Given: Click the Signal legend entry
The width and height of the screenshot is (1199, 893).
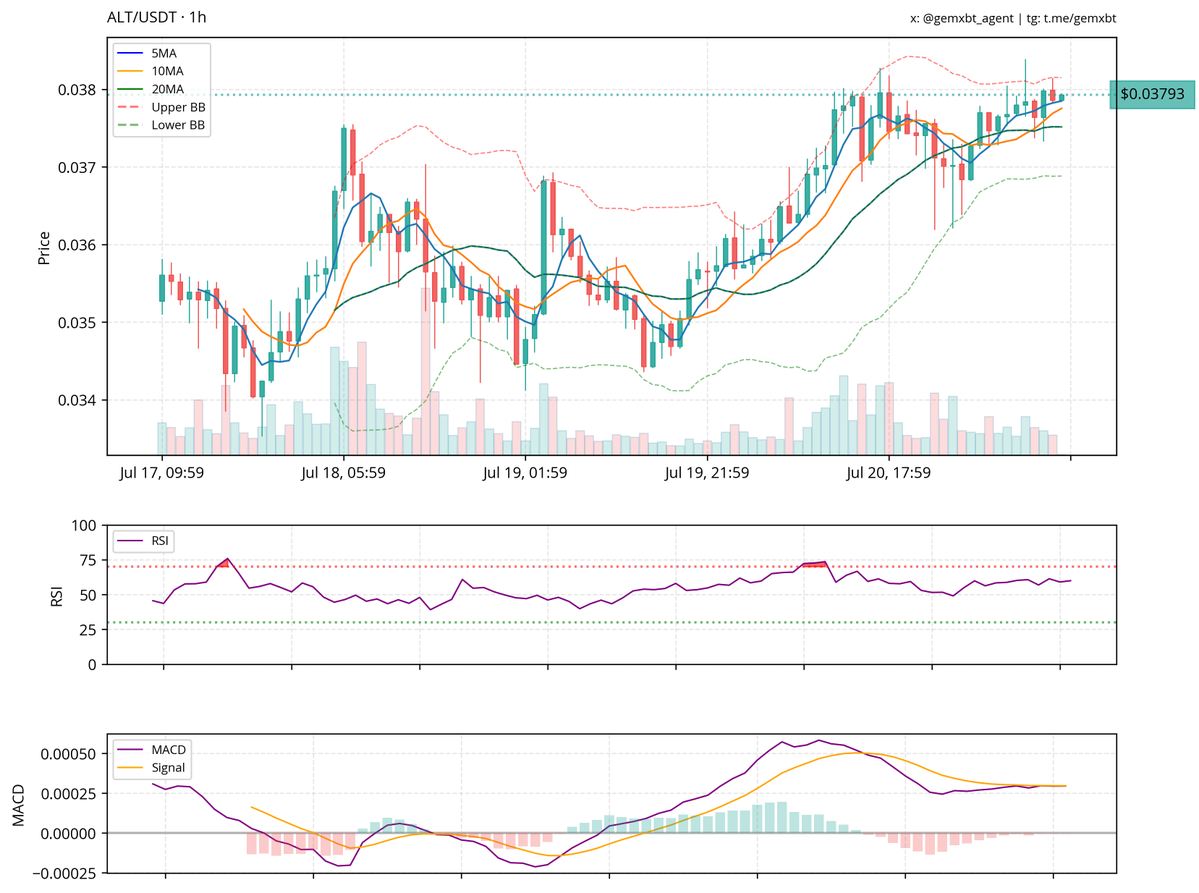Looking at the screenshot, I should click(152, 768).
